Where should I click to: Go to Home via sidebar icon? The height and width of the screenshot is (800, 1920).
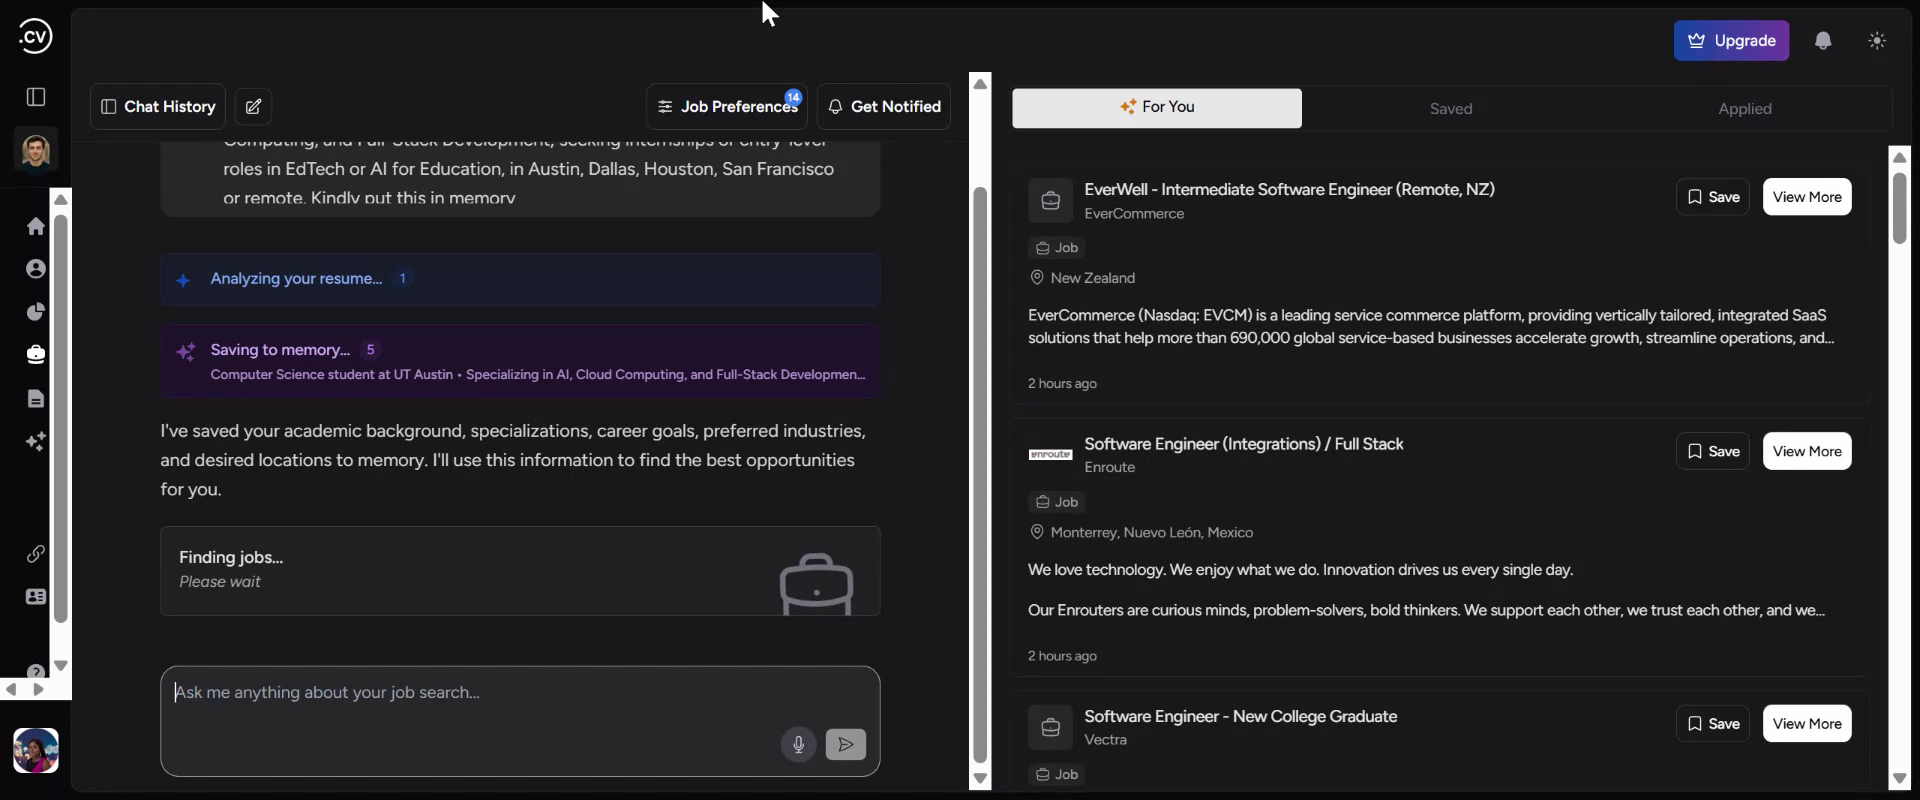36,226
